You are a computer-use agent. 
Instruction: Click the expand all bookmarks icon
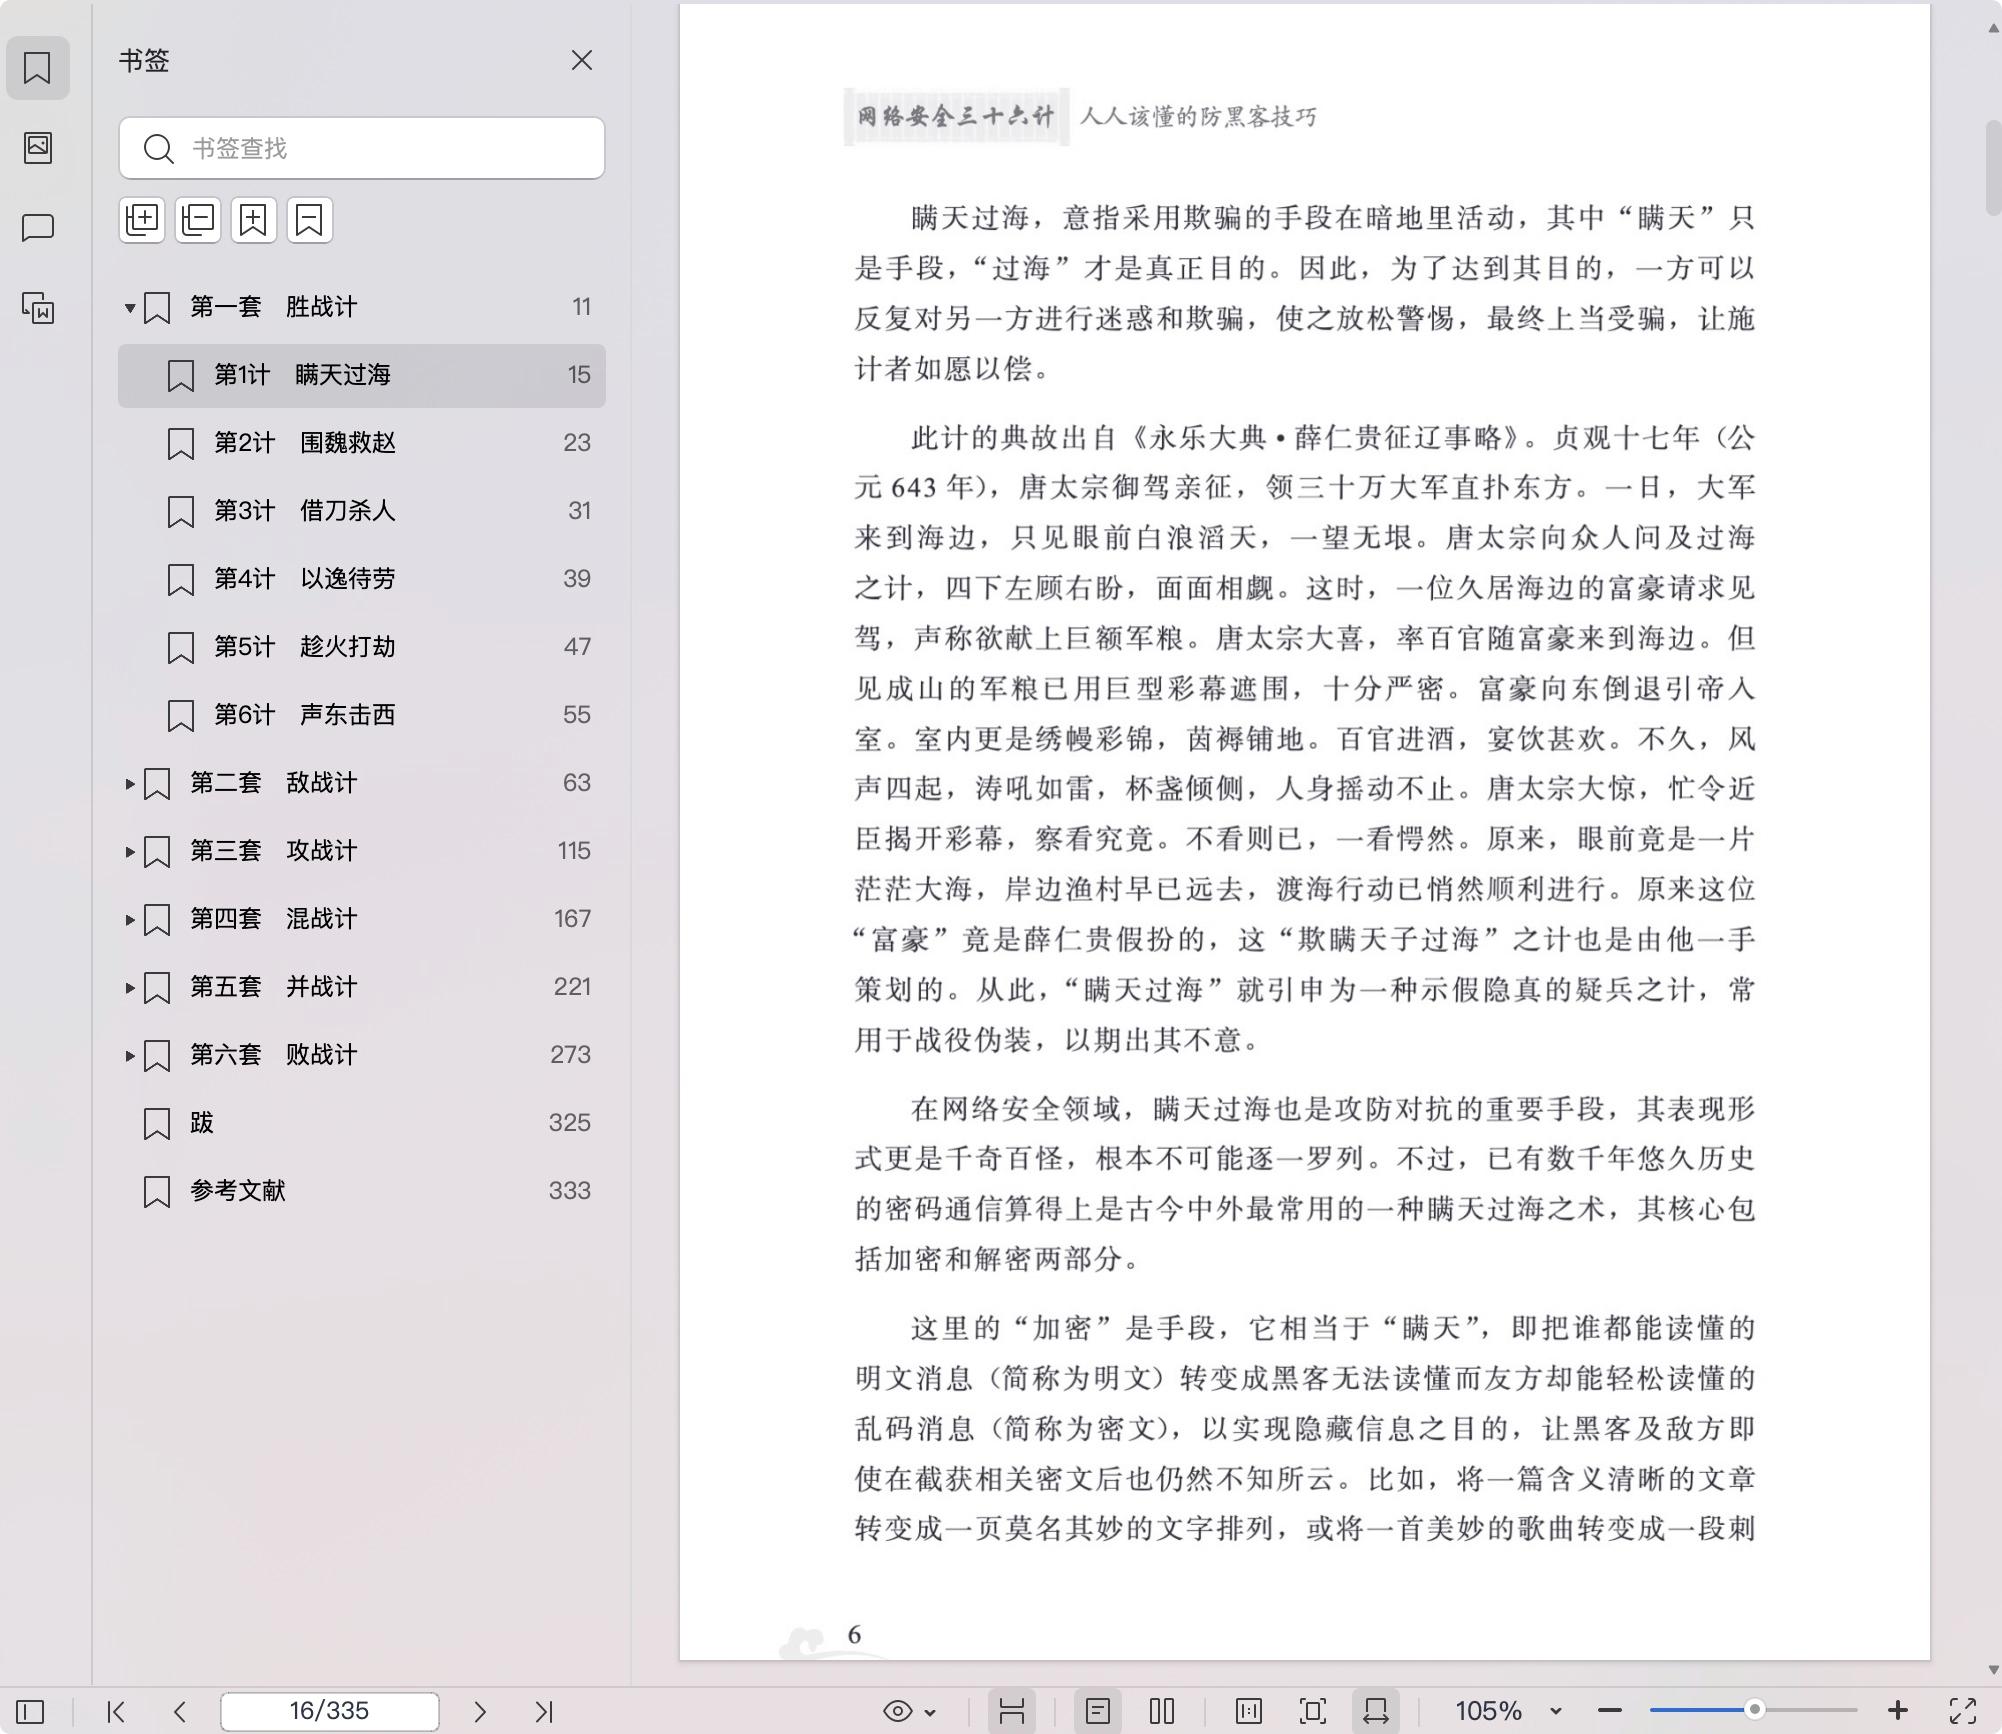(142, 220)
